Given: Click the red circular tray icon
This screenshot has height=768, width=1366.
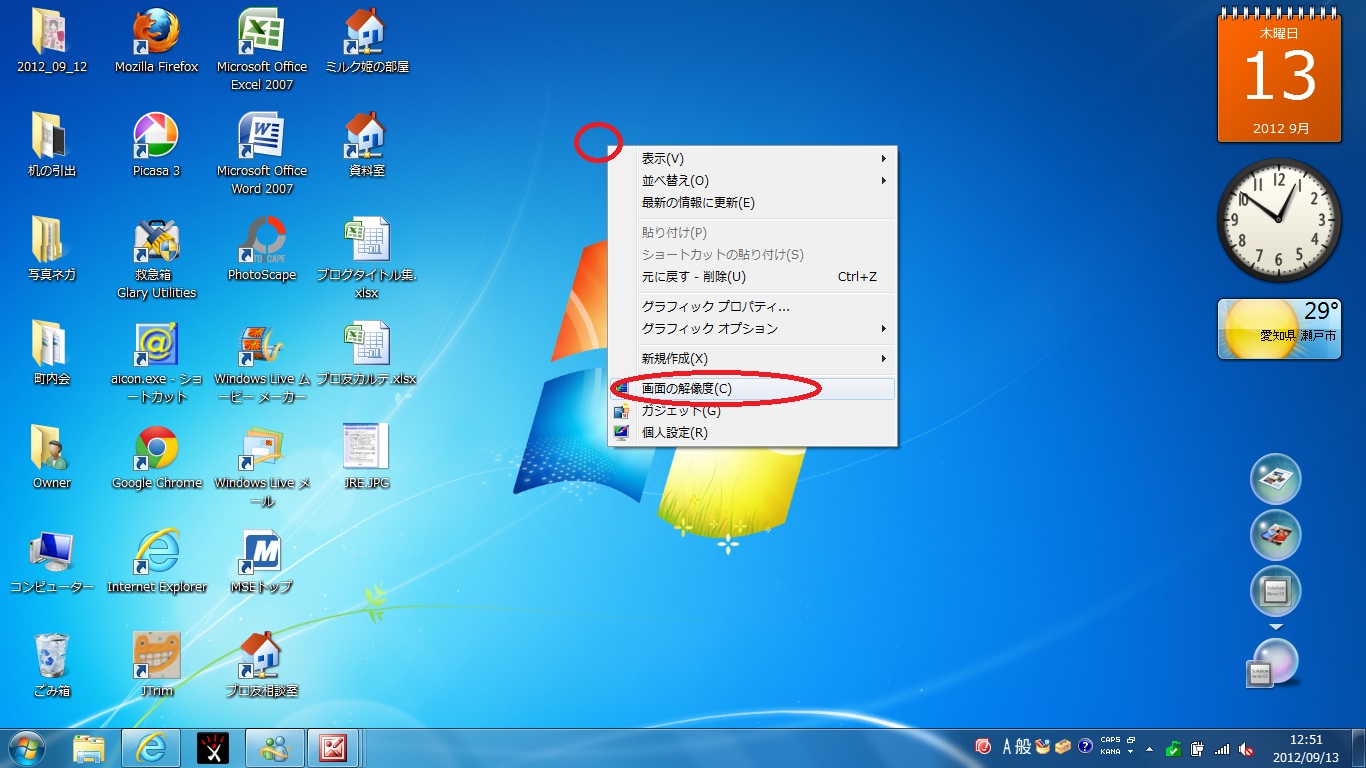Looking at the screenshot, I should [983, 747].
